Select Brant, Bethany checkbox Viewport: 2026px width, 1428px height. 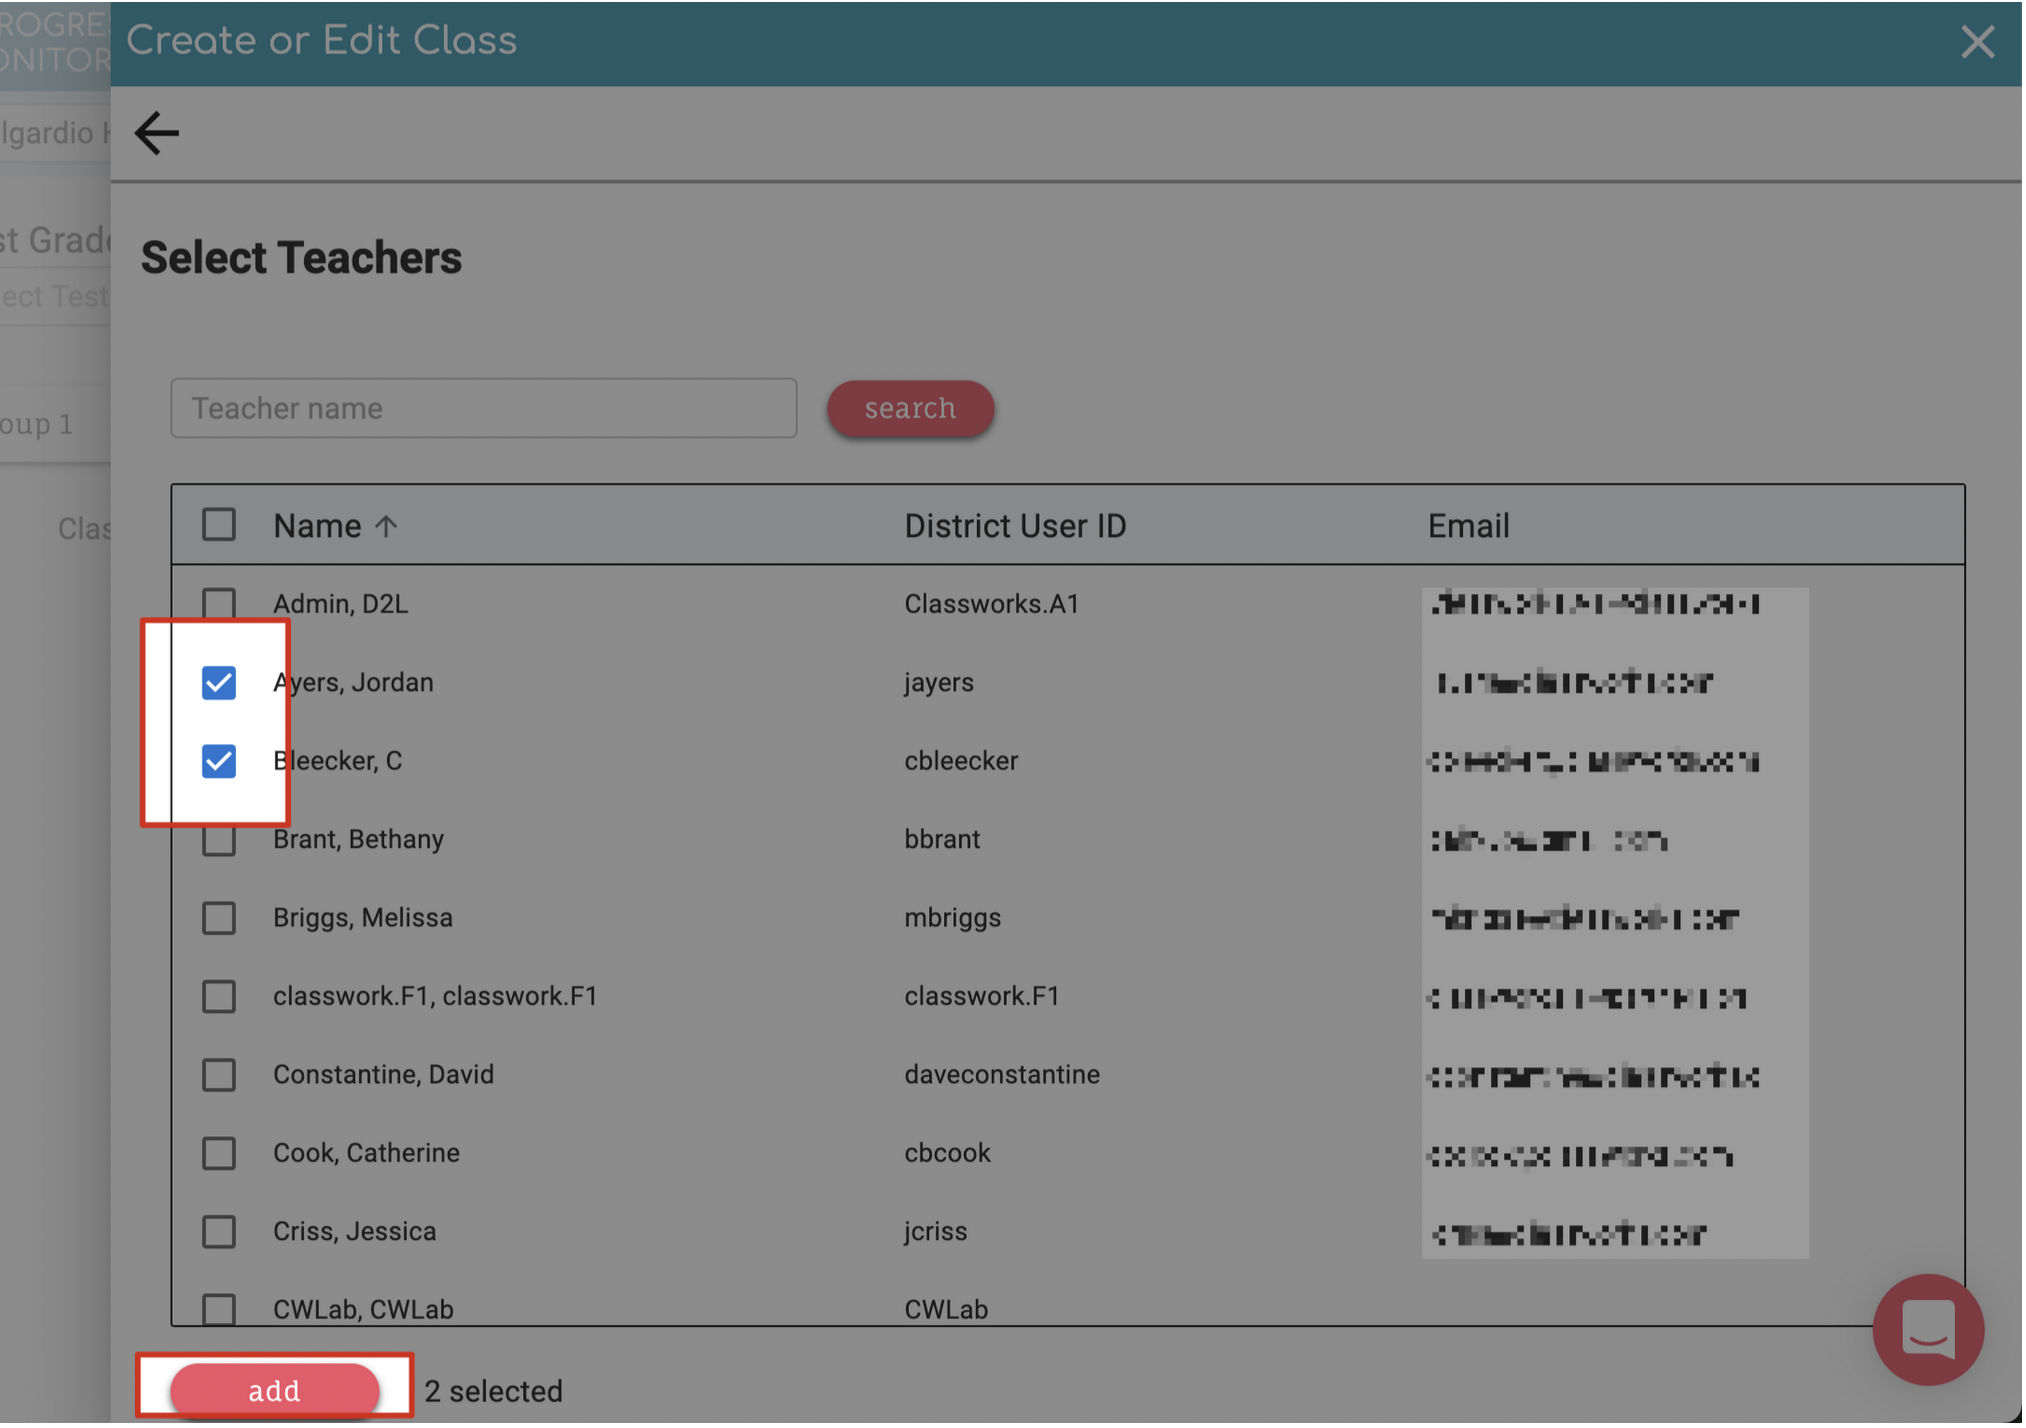pos(219,841)
